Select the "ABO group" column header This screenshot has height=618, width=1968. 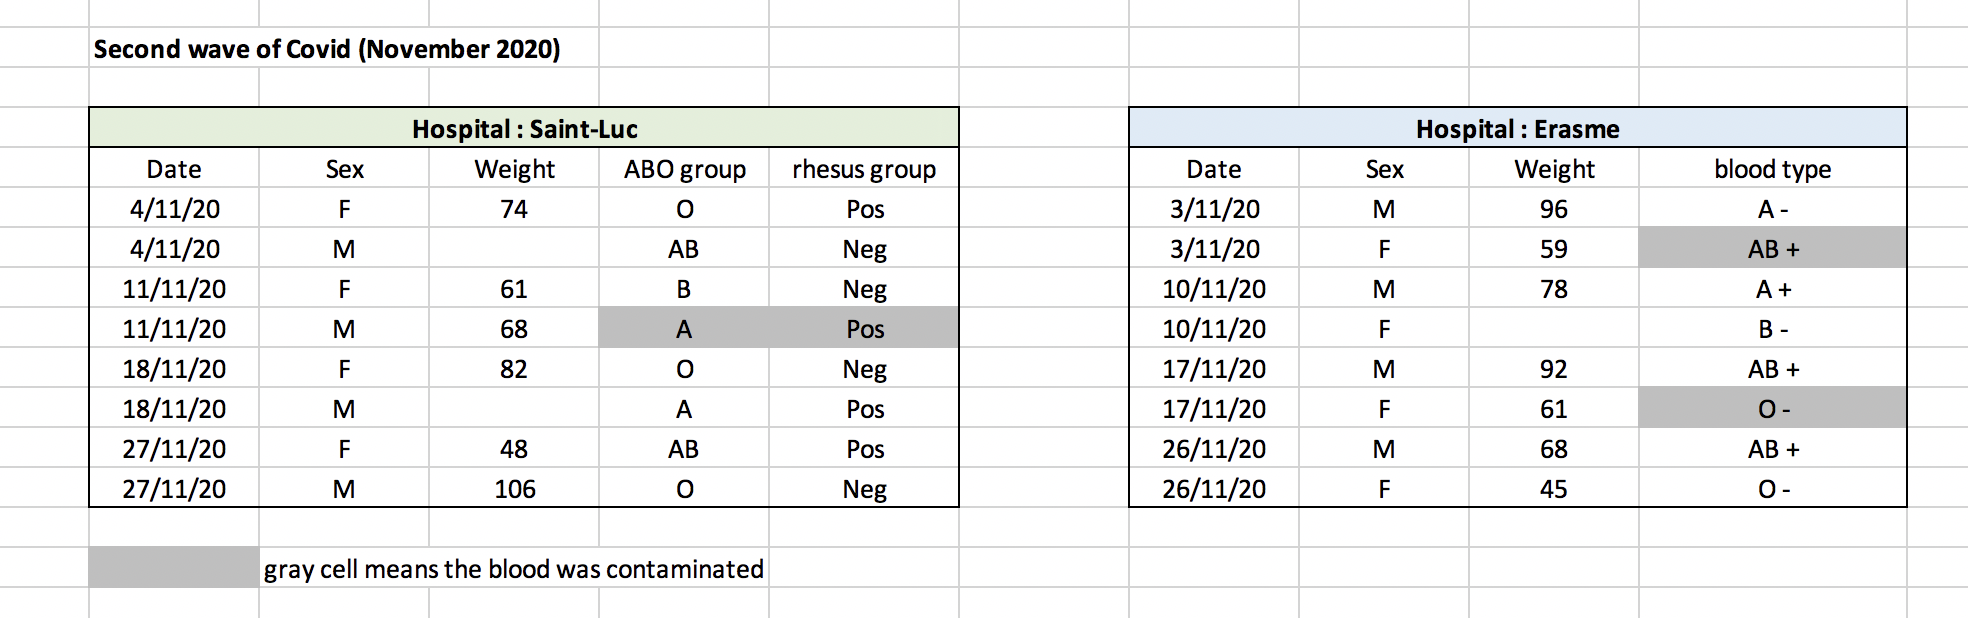tap(684, 169)
